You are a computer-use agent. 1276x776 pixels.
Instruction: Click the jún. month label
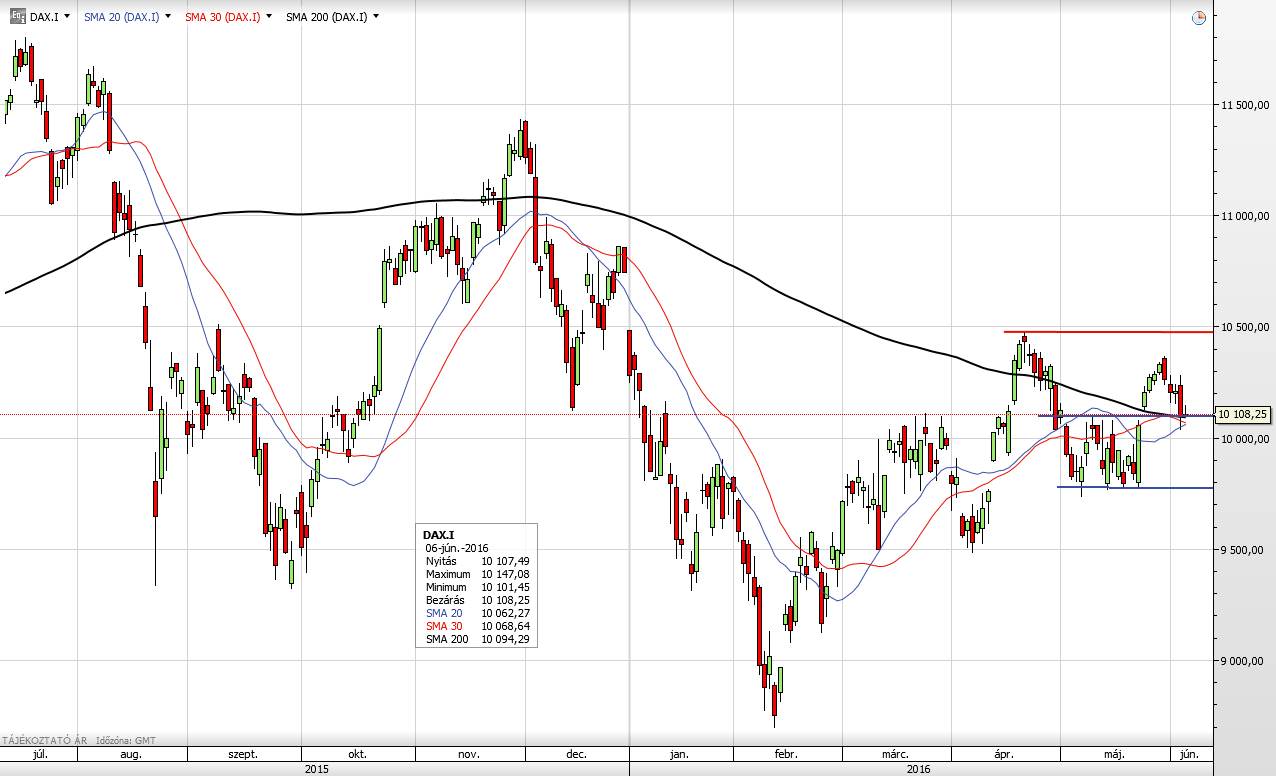[x=1191, y=754]
